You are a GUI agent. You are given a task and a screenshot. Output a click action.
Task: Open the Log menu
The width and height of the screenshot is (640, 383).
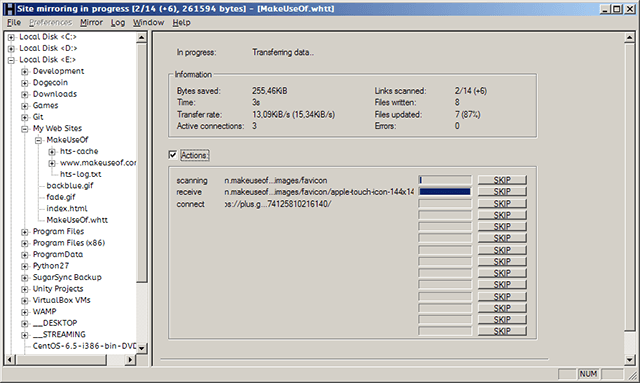coord(118,22)
